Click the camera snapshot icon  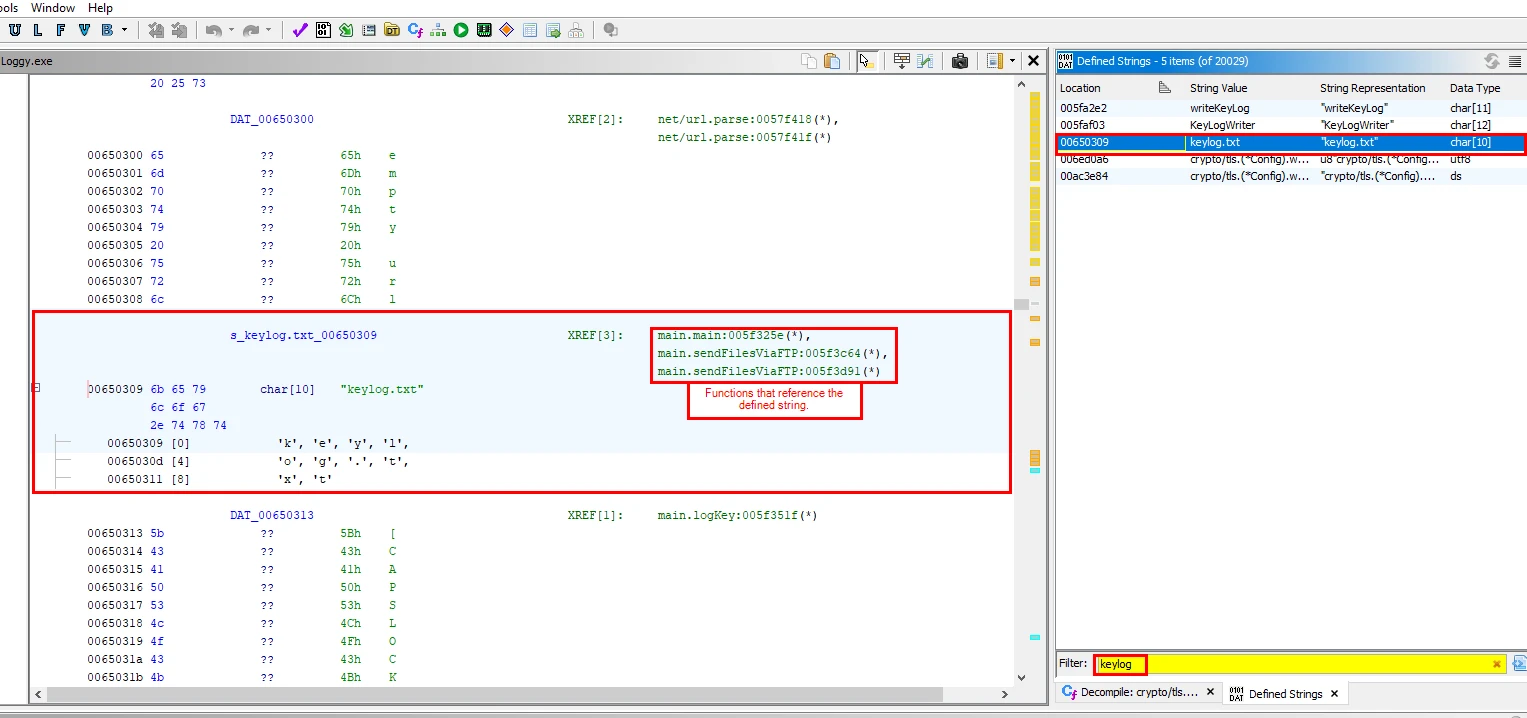click(960, 61)
